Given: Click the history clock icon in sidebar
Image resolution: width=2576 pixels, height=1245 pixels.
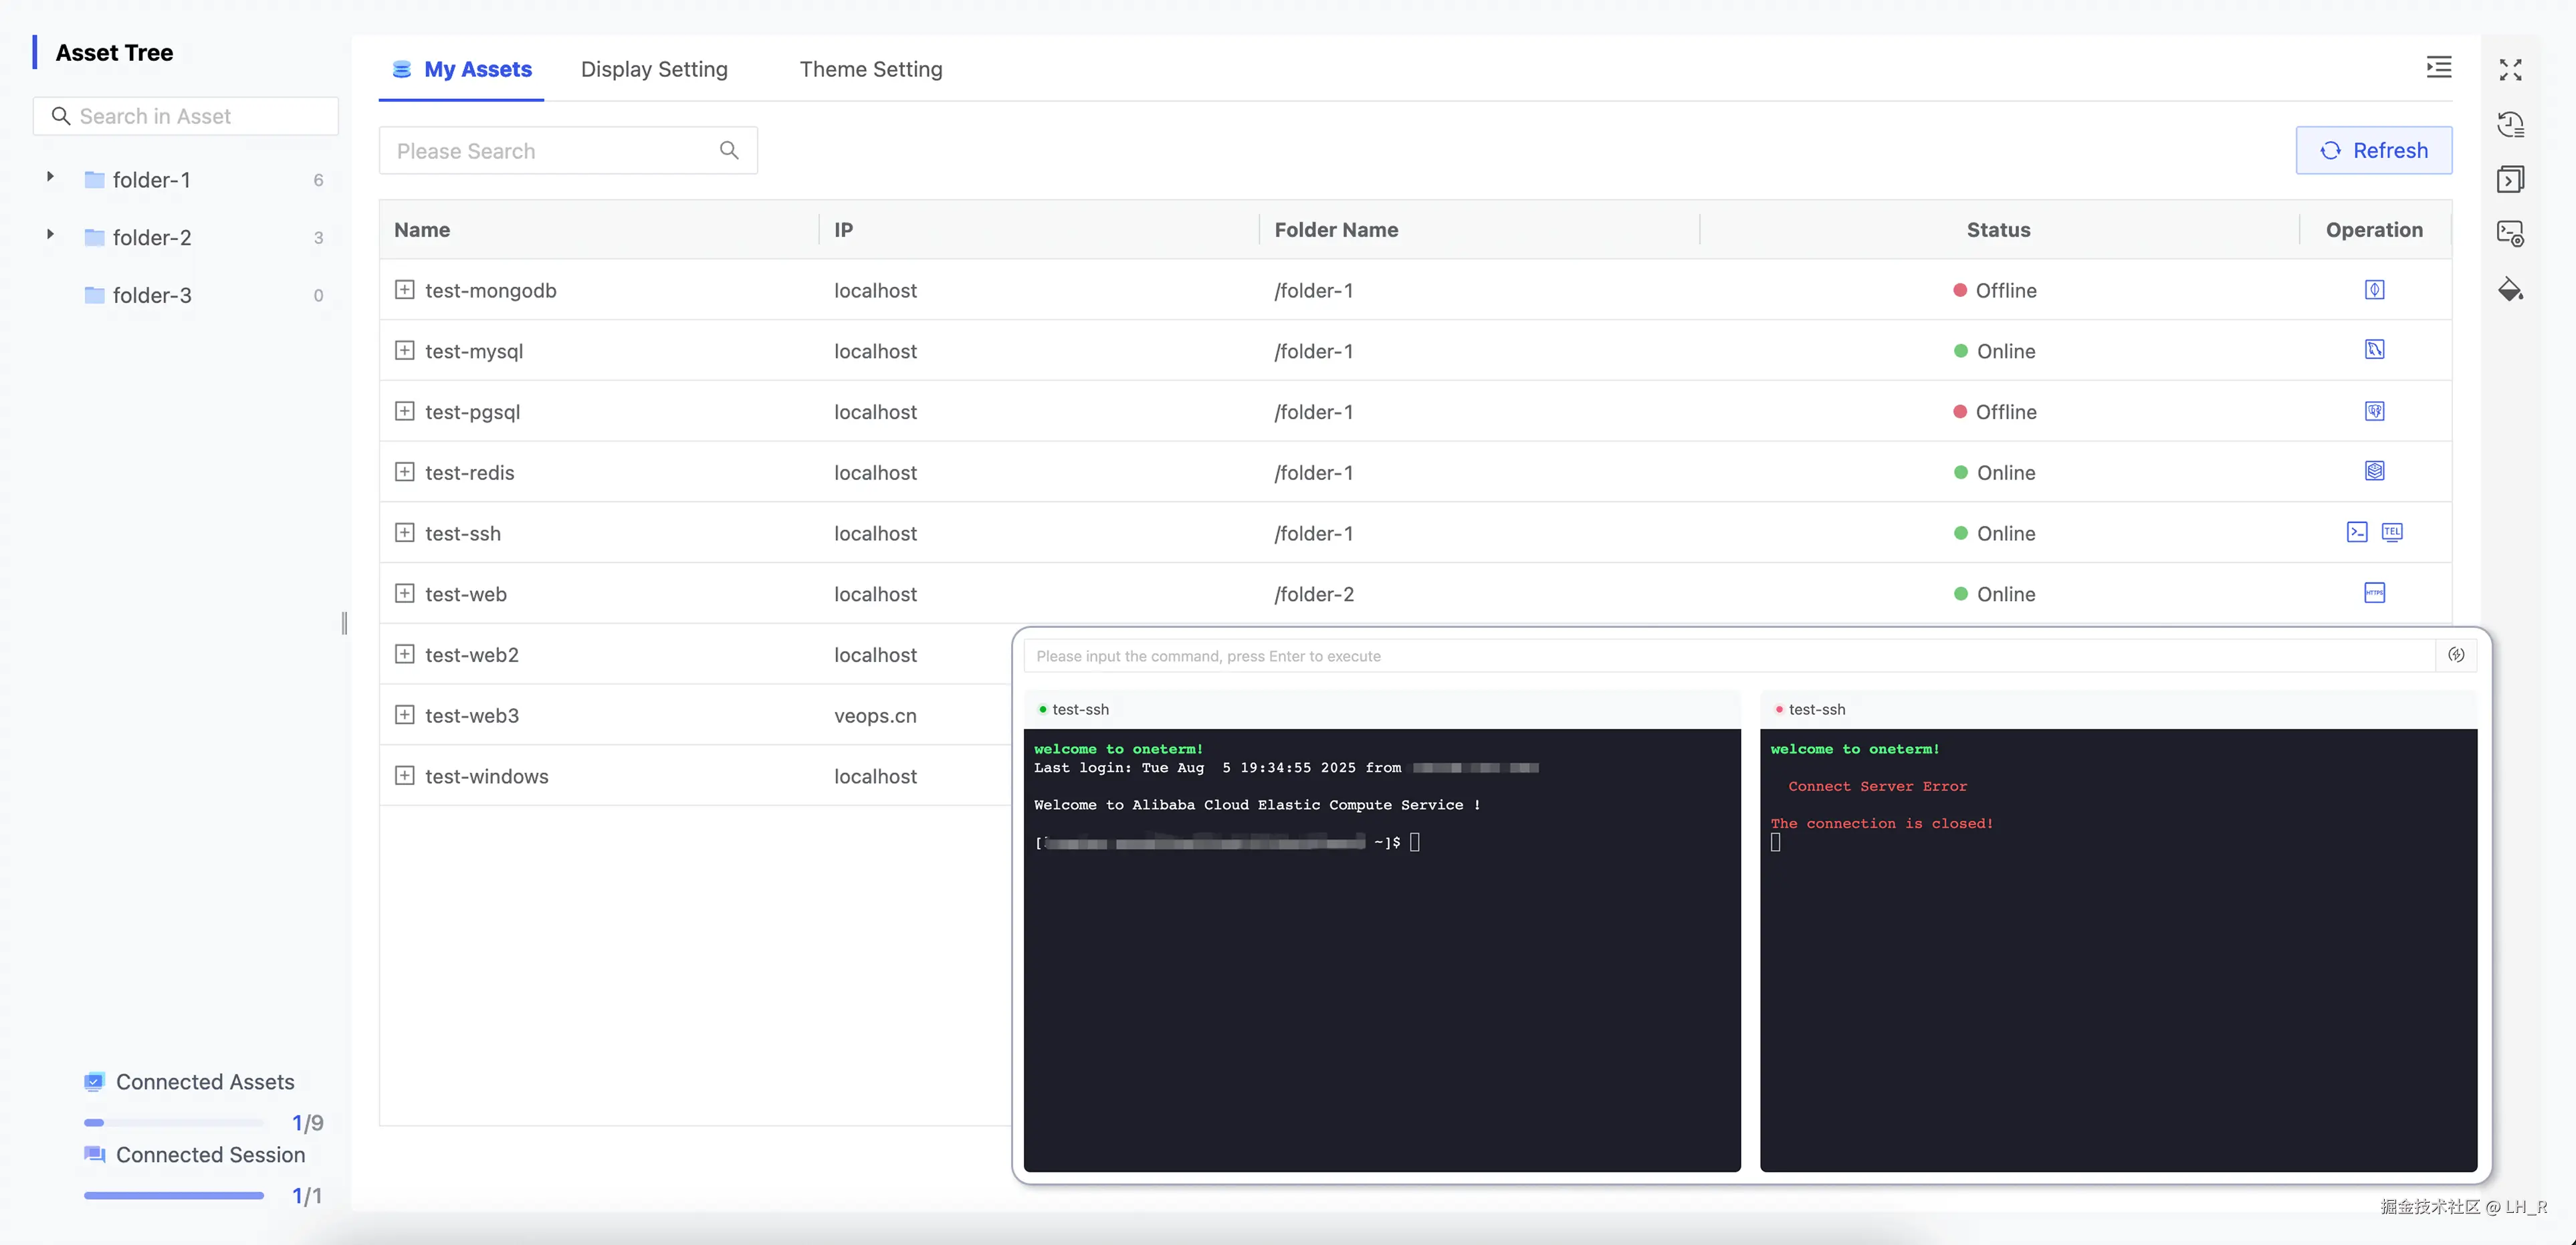Looking at the screenshot, I should [2510, 124].
